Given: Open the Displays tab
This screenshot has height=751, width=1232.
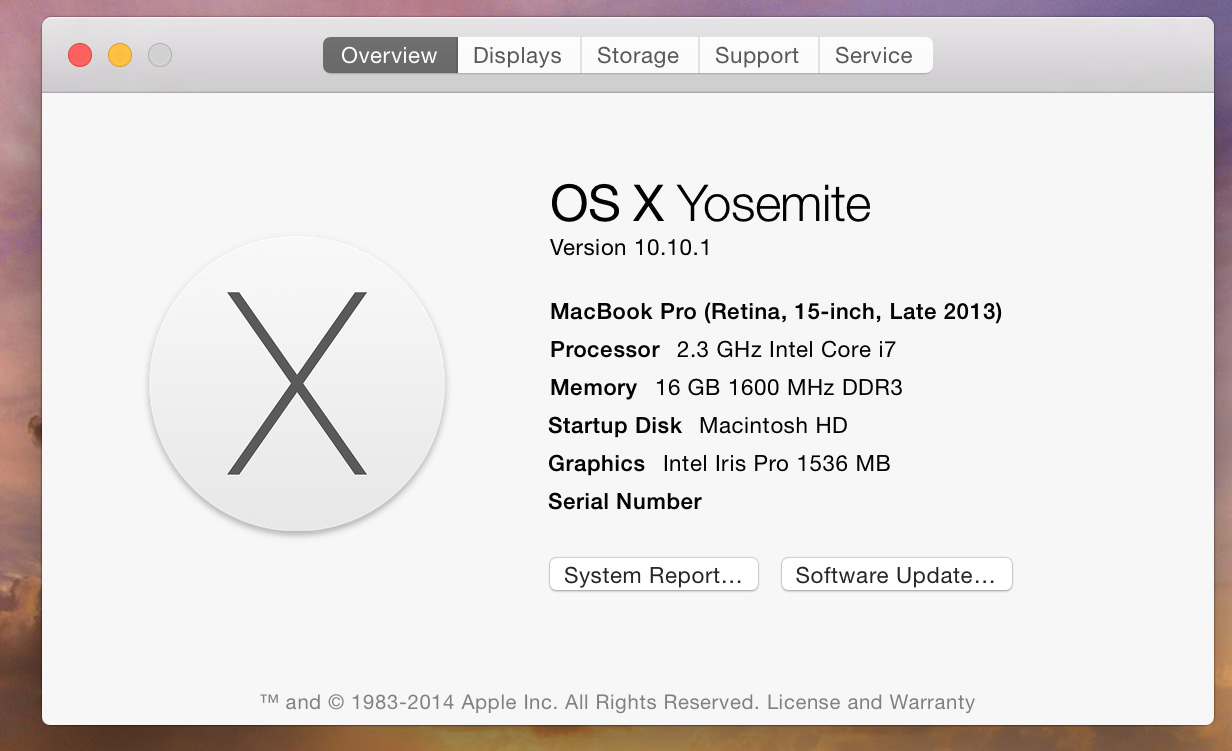Looking at the screenshot, I should click(518, 55).
